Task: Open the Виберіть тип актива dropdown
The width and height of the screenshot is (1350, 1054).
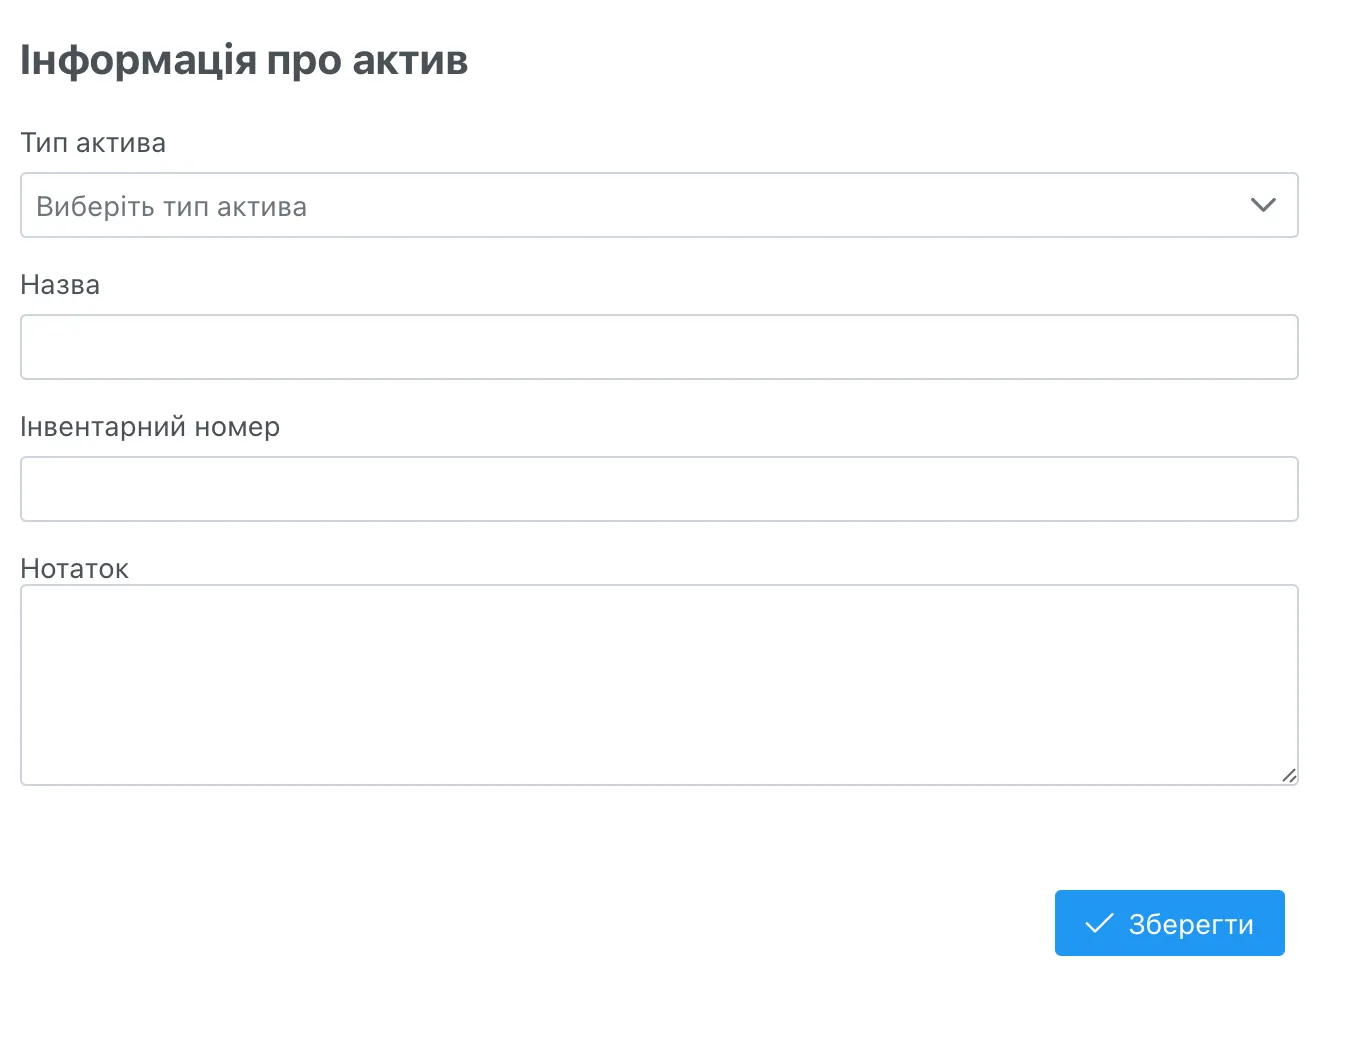Action: click(x=660, y=205)
